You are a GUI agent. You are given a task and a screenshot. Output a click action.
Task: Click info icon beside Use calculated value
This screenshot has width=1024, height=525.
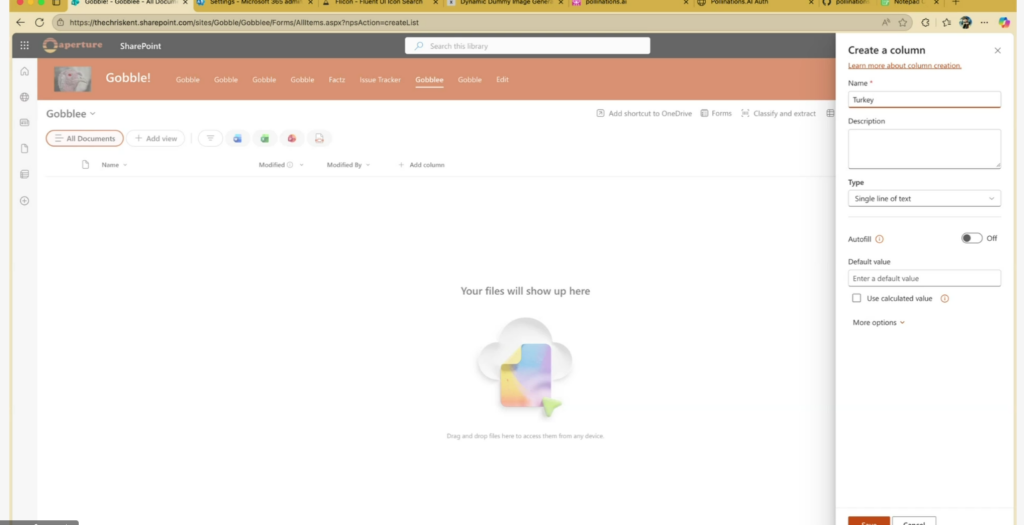click(x=944, y=298)
